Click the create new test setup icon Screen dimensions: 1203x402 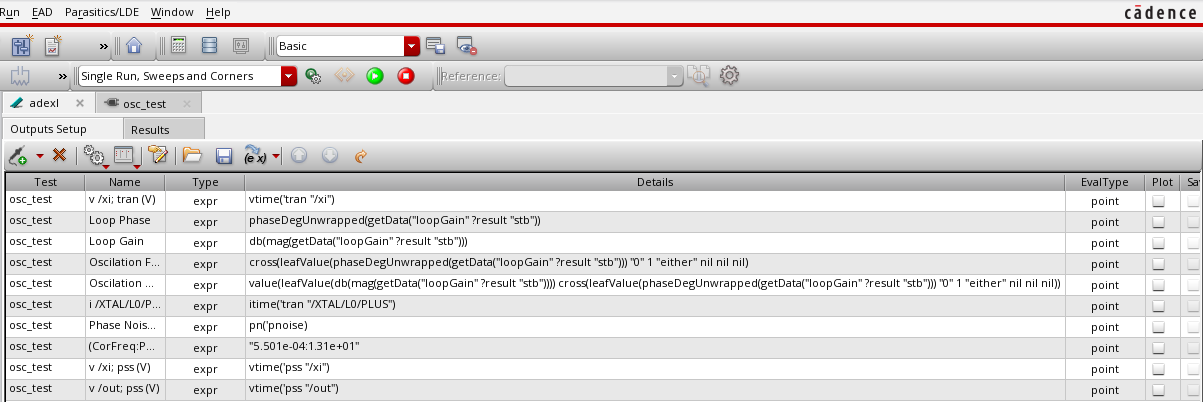[x=22, y=46]
